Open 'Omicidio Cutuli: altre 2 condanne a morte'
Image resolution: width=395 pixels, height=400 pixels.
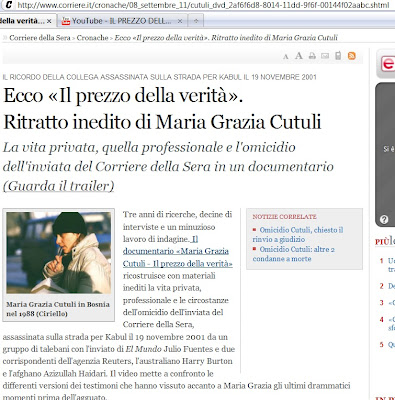coord(294,254)
